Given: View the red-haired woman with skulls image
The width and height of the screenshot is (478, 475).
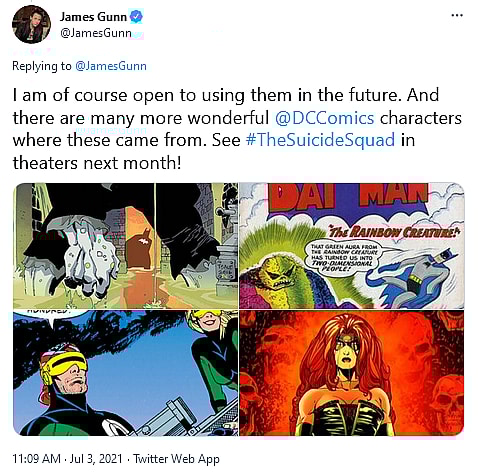Looking at the screenshot, I should tap(352, 373).
